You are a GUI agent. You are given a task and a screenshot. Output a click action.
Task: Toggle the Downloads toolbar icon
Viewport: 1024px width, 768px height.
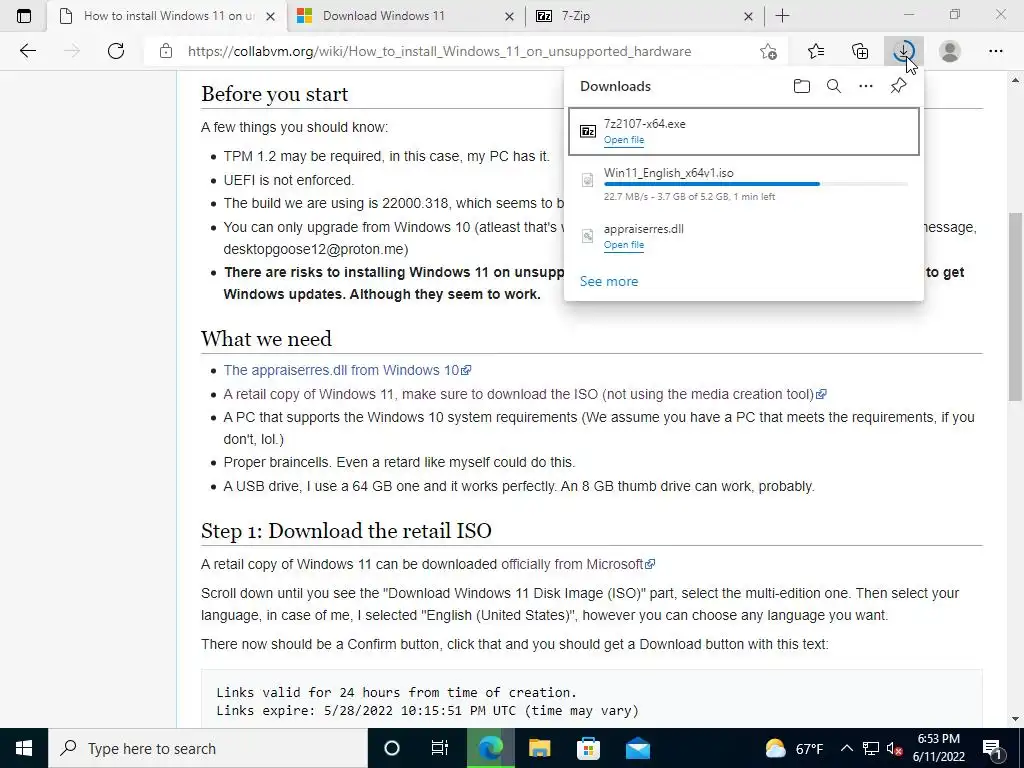(x=904, y=51)
